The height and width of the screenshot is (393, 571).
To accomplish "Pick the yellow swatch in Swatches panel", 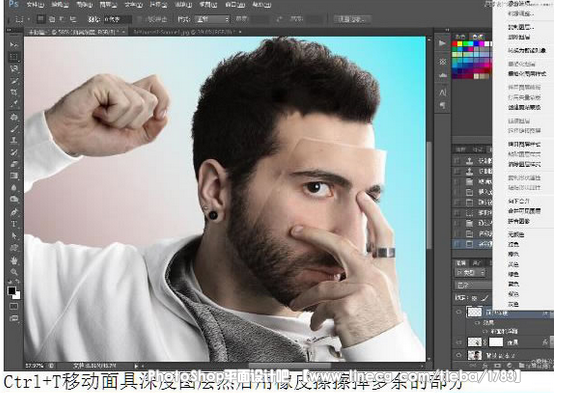I will click(x=460, y=44).
